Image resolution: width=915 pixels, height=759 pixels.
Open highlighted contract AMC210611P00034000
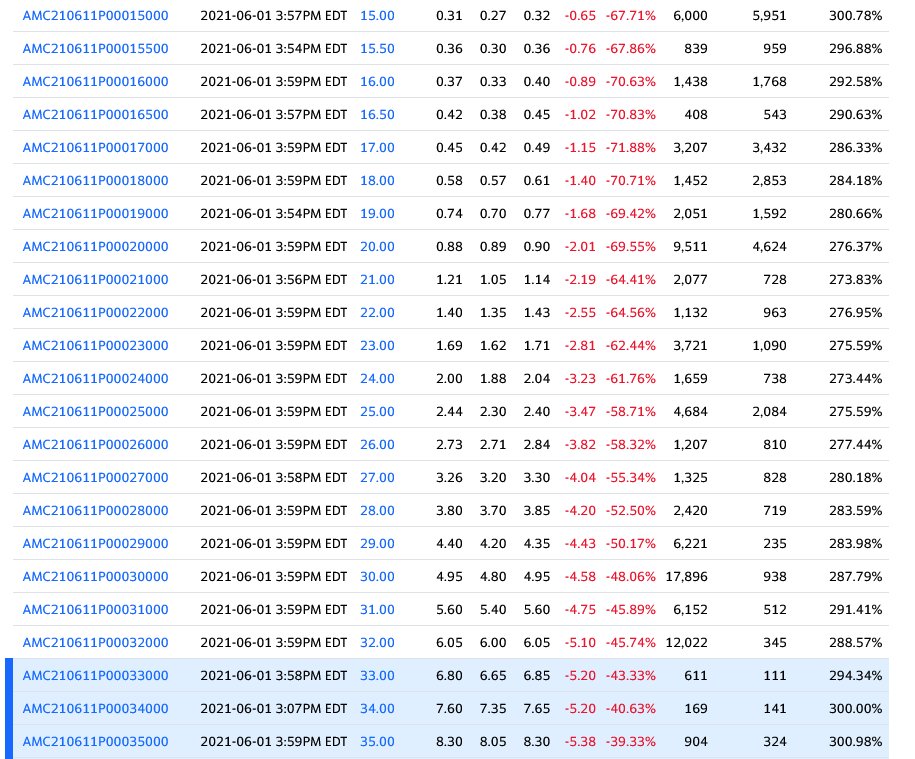pos(95,708)
